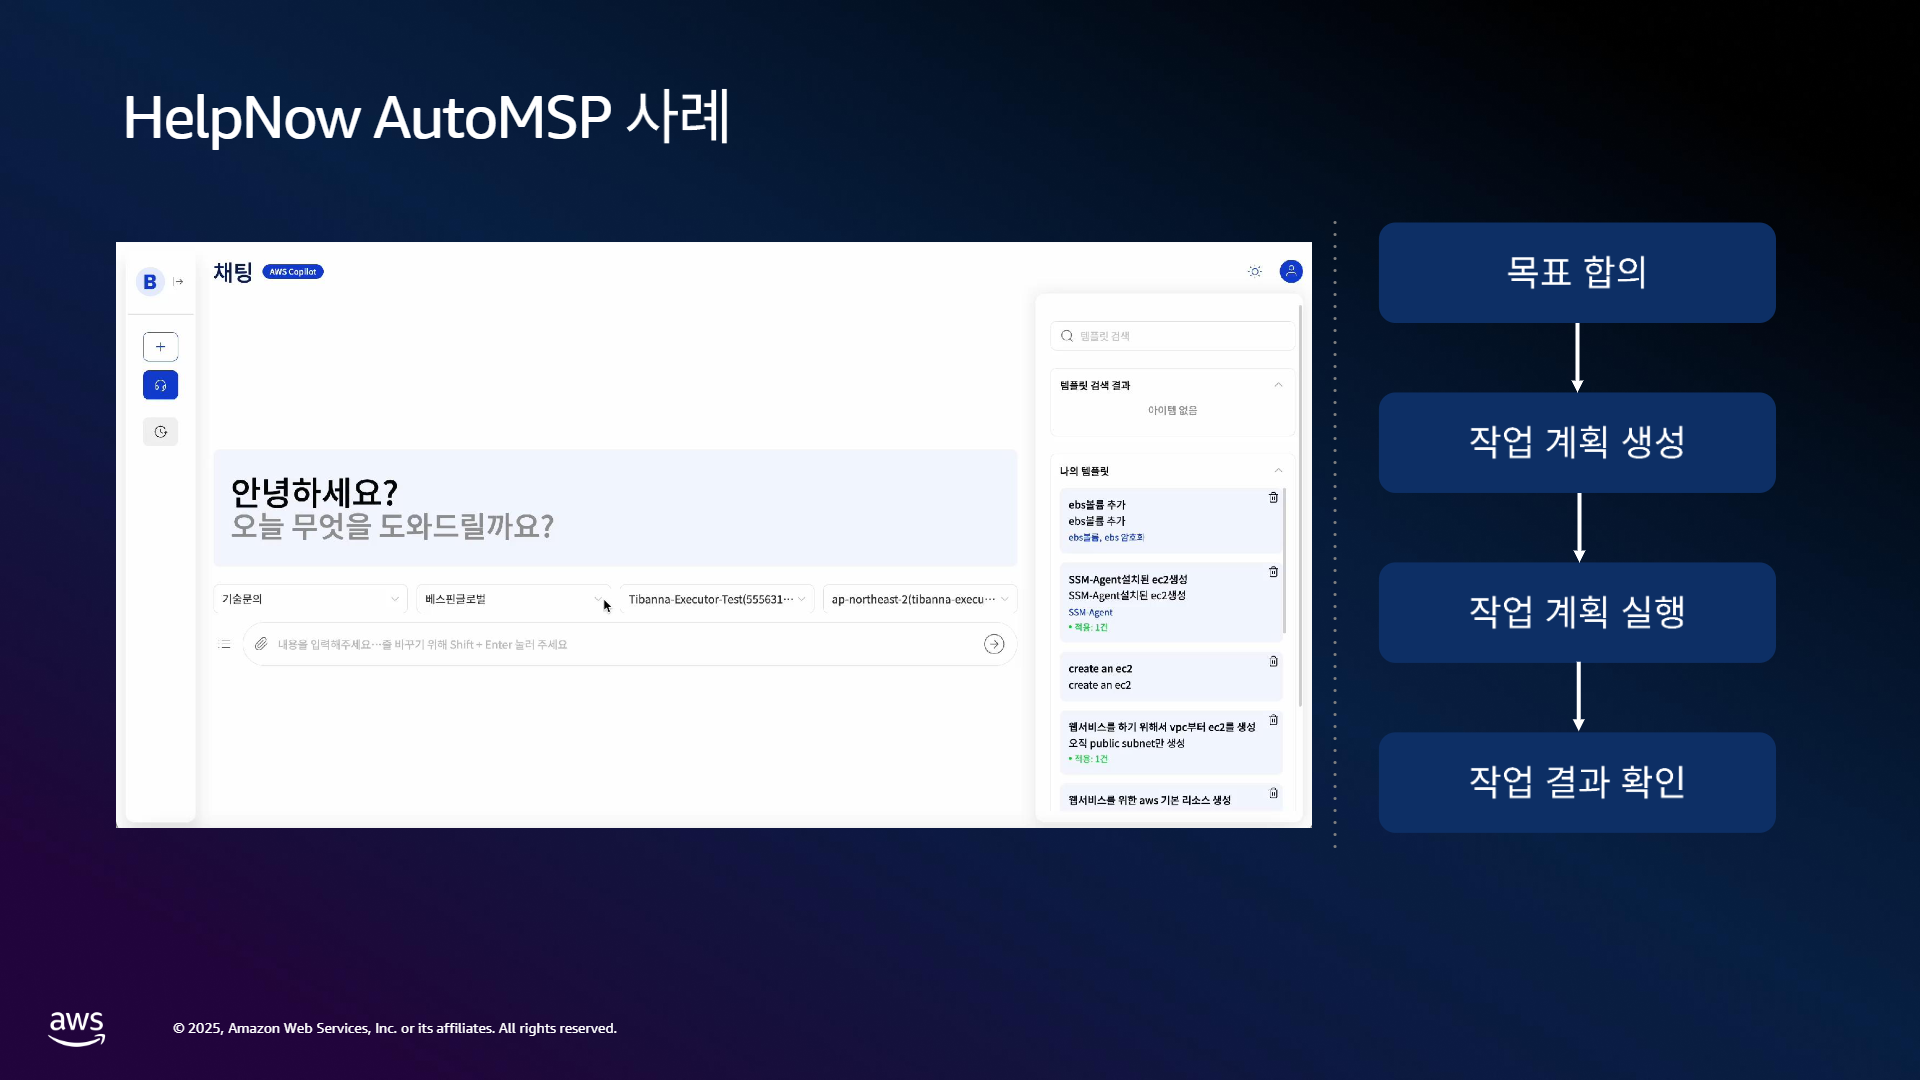Screen dimensions: 1920x1080
Task: Click the '채팅' page heading
Action: coord(233,272)
